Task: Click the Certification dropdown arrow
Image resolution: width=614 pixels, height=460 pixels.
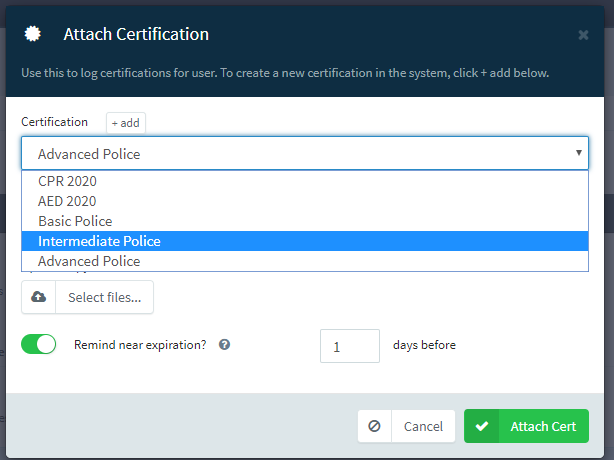Action: [578, 154]
